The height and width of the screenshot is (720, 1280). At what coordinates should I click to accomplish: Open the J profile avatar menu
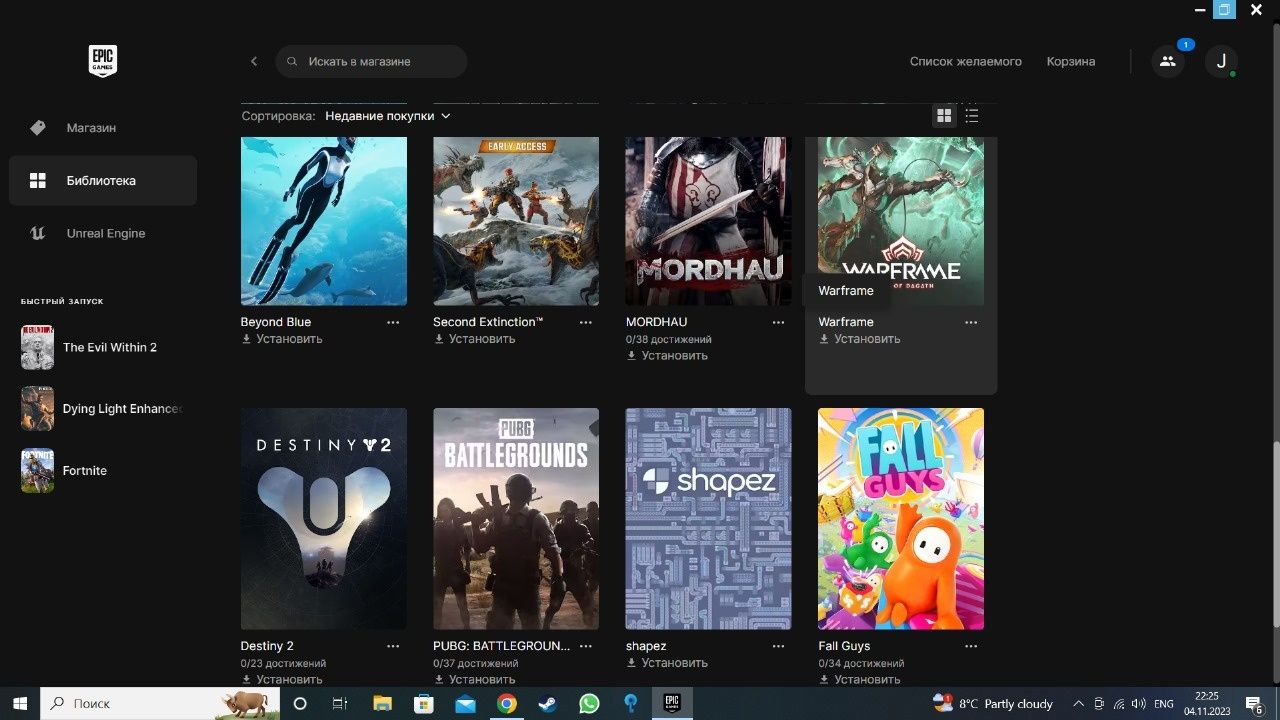tap(1221, 61)
